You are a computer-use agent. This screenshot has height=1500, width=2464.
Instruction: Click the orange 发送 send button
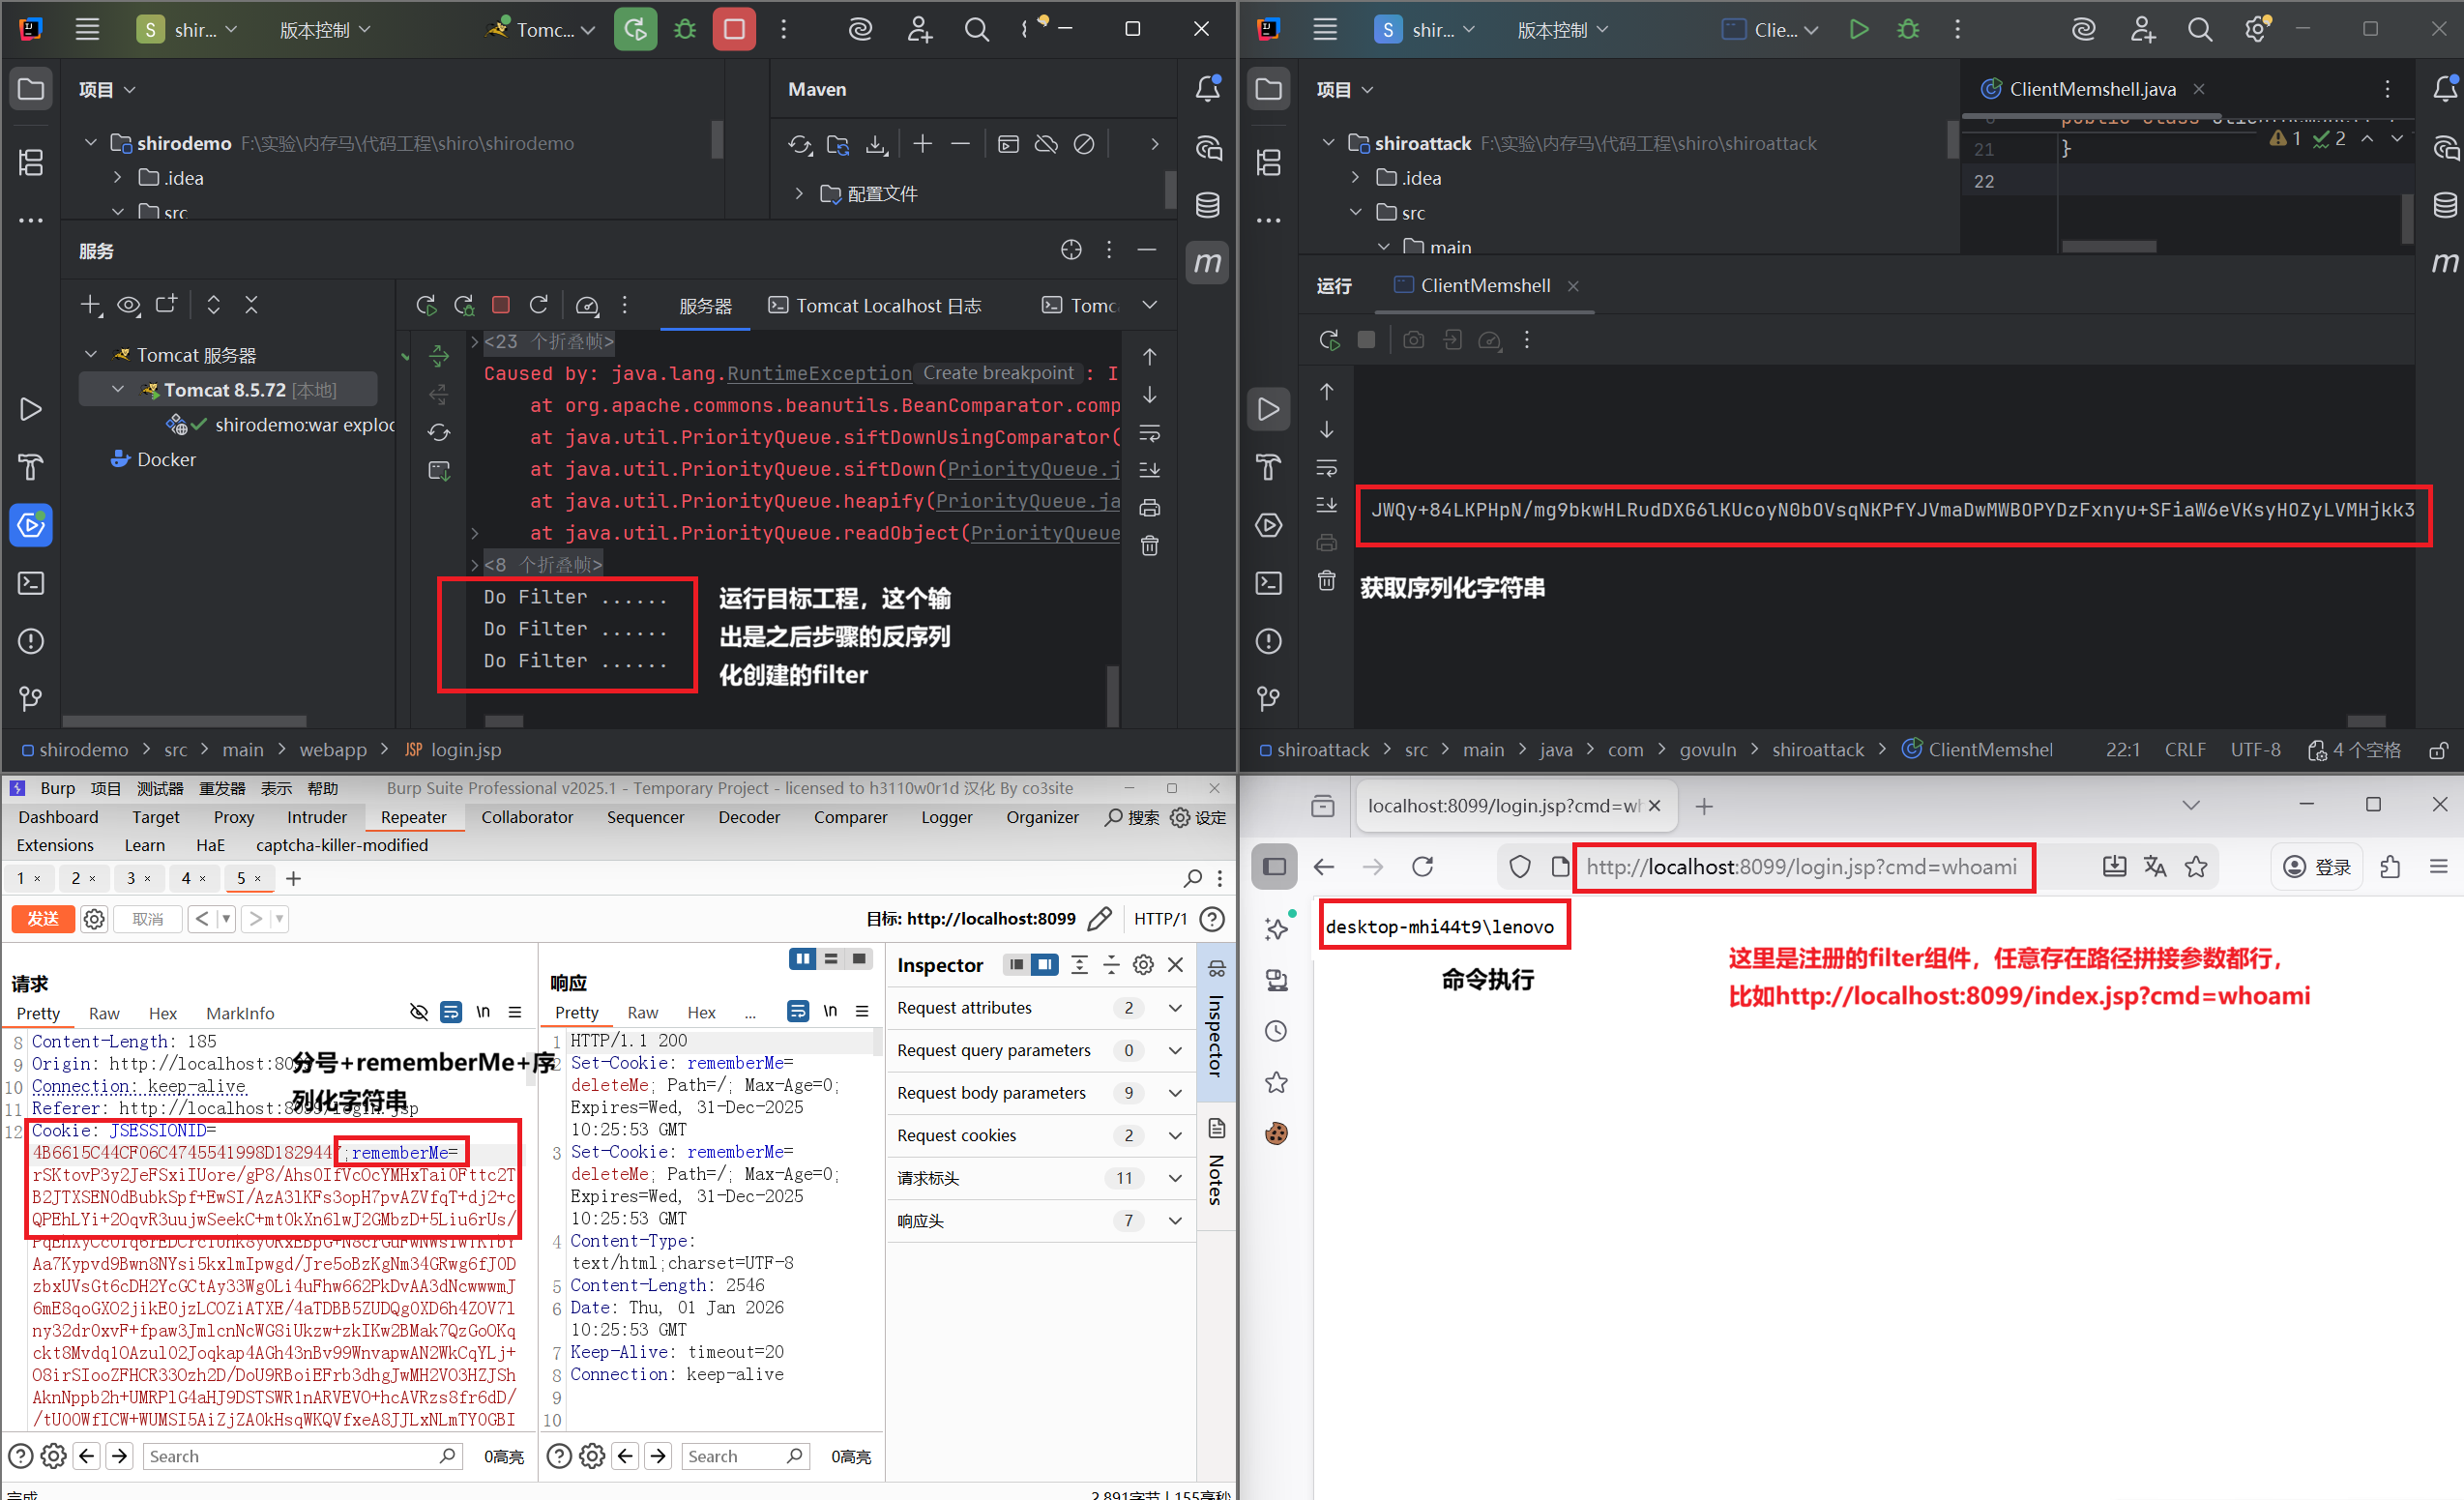point(43,918)
